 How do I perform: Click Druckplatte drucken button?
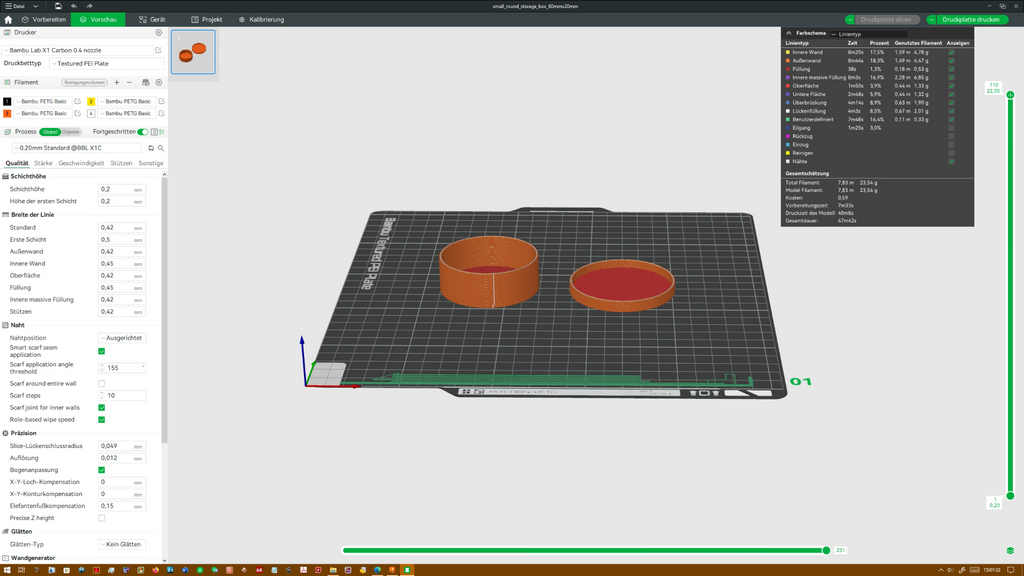click(x=971, y=20)
